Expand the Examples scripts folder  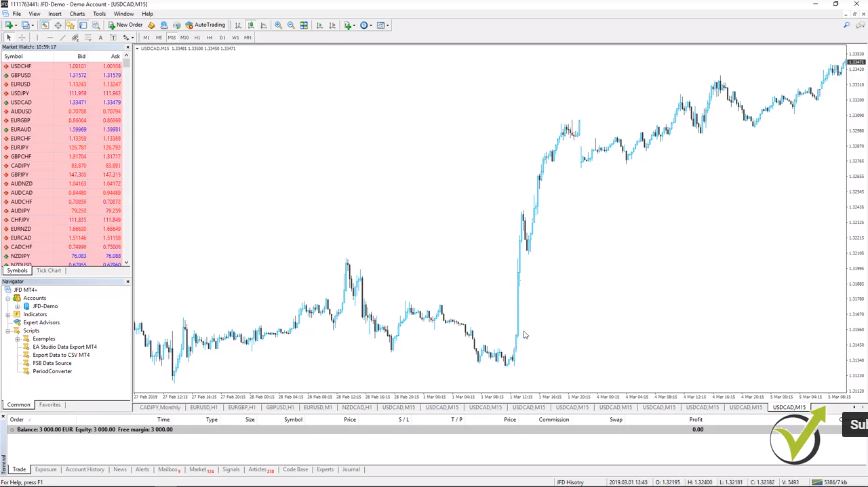(x=17, y=339)
